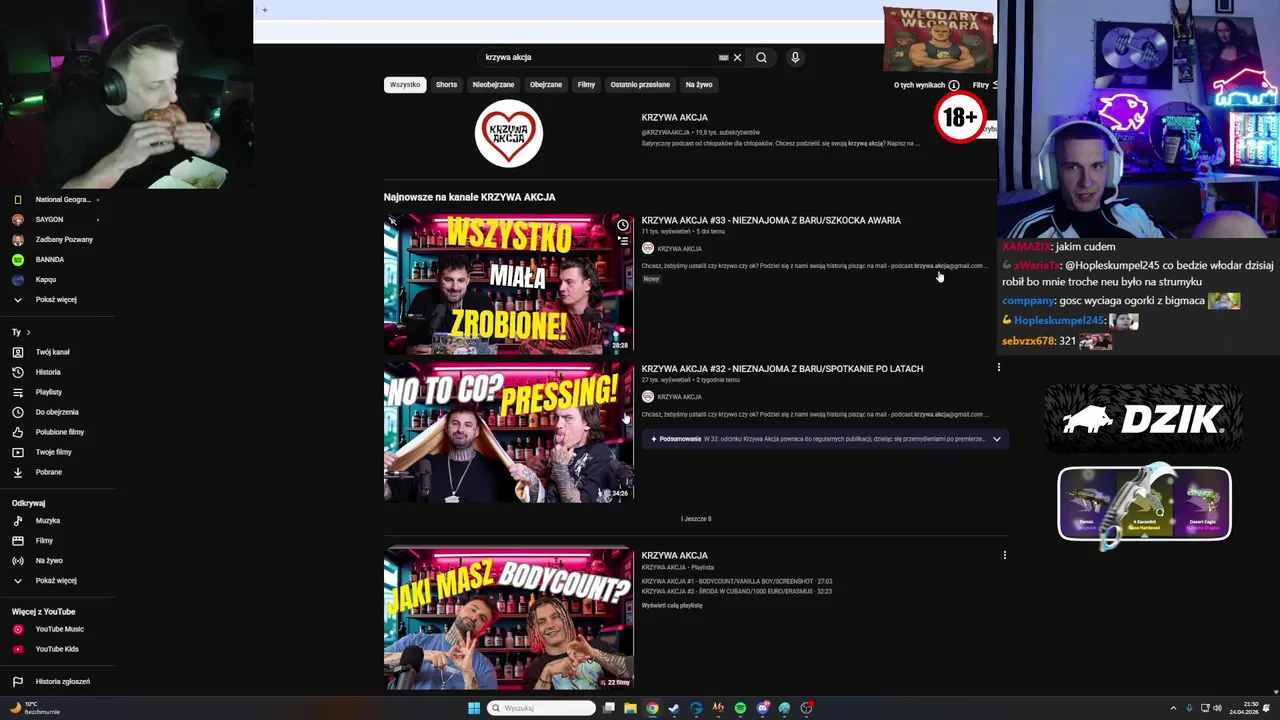Open the Filtry search filters
This screenshot has width=1280, height=720.
pos(984,85)
